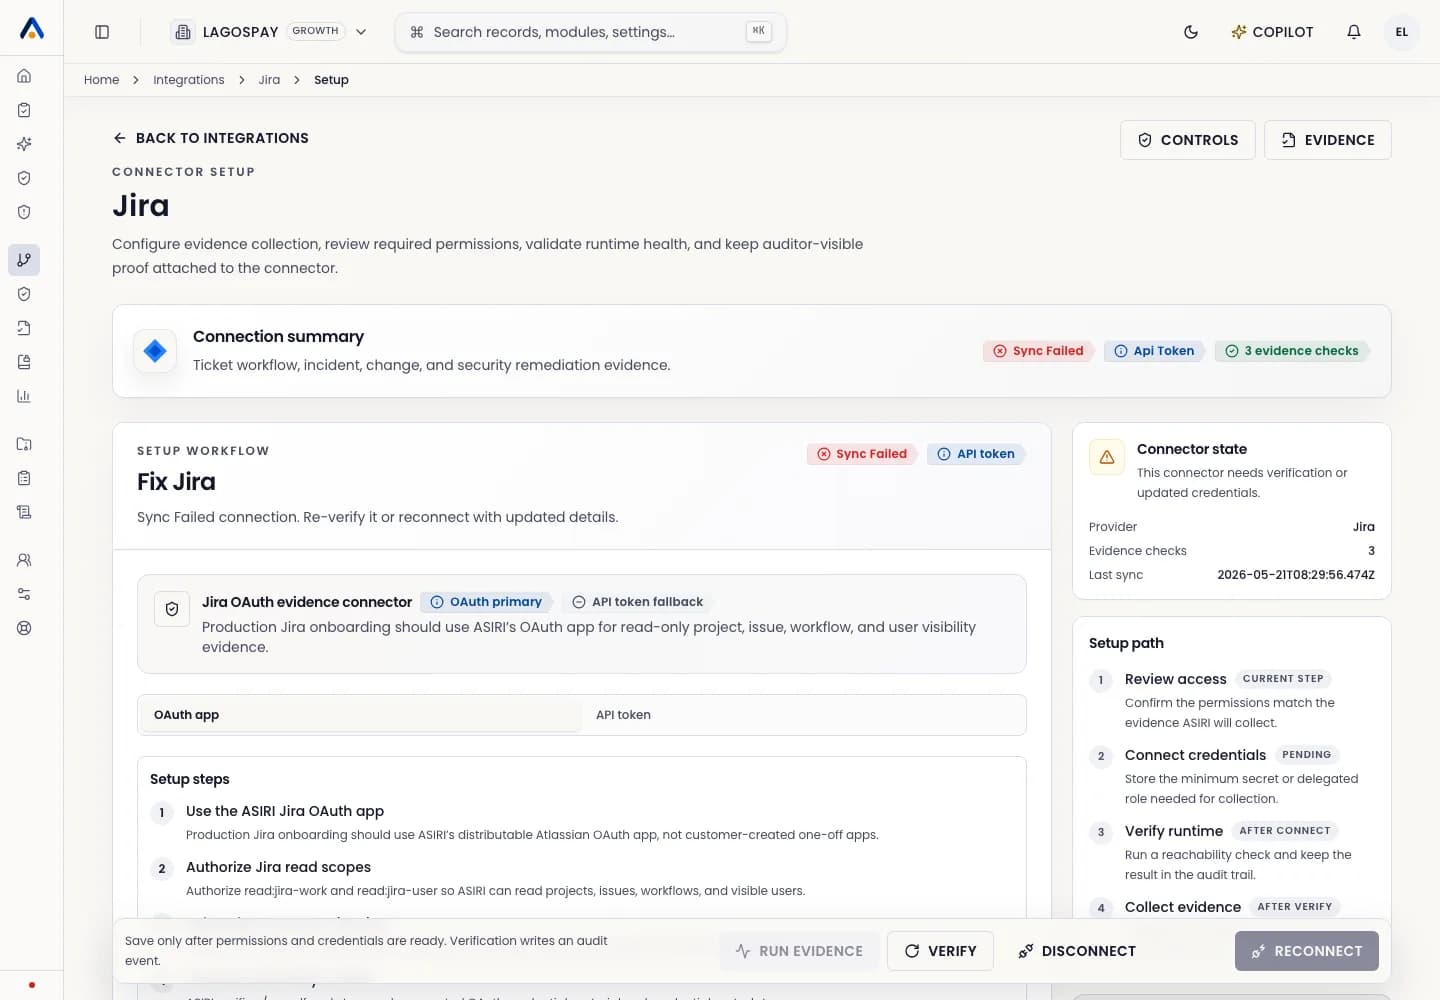This screenshot has height=1000, width=1440.
Task: Open the shield-alert sidebar icon
Action: click(x=24, y=212)
